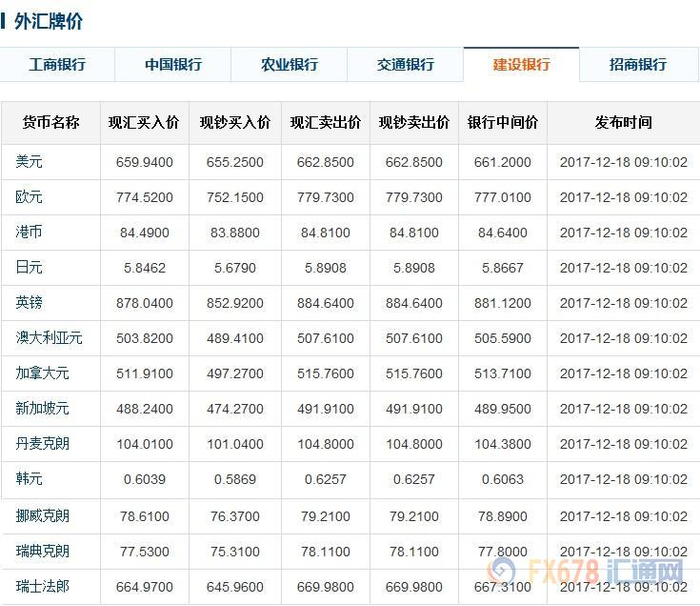Viewport: 700px width, 606px height.
Task: Click CAD cash buy value 497.2700
Action: coord(235,374)
